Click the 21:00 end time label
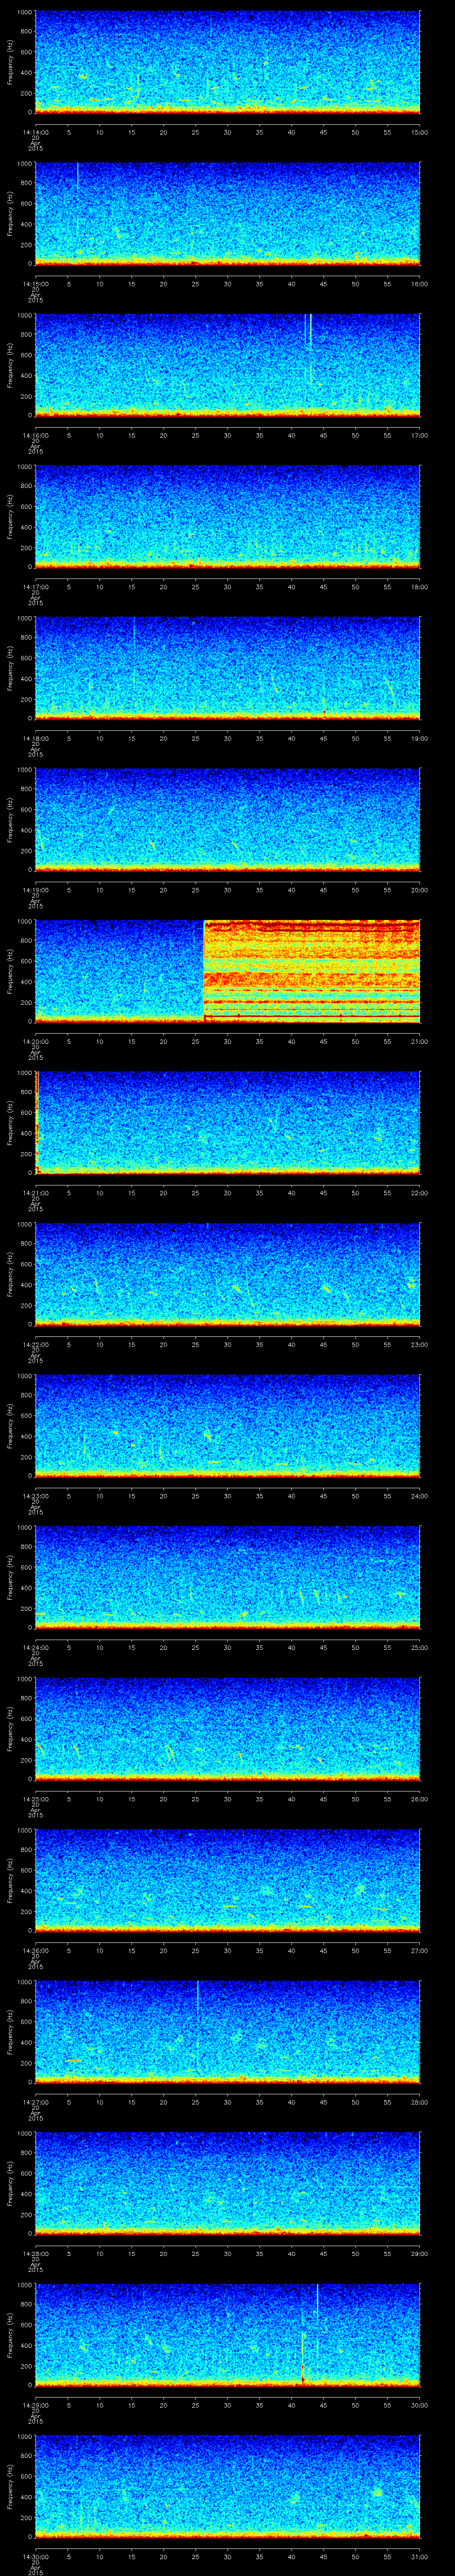 tap(419, 1041)
